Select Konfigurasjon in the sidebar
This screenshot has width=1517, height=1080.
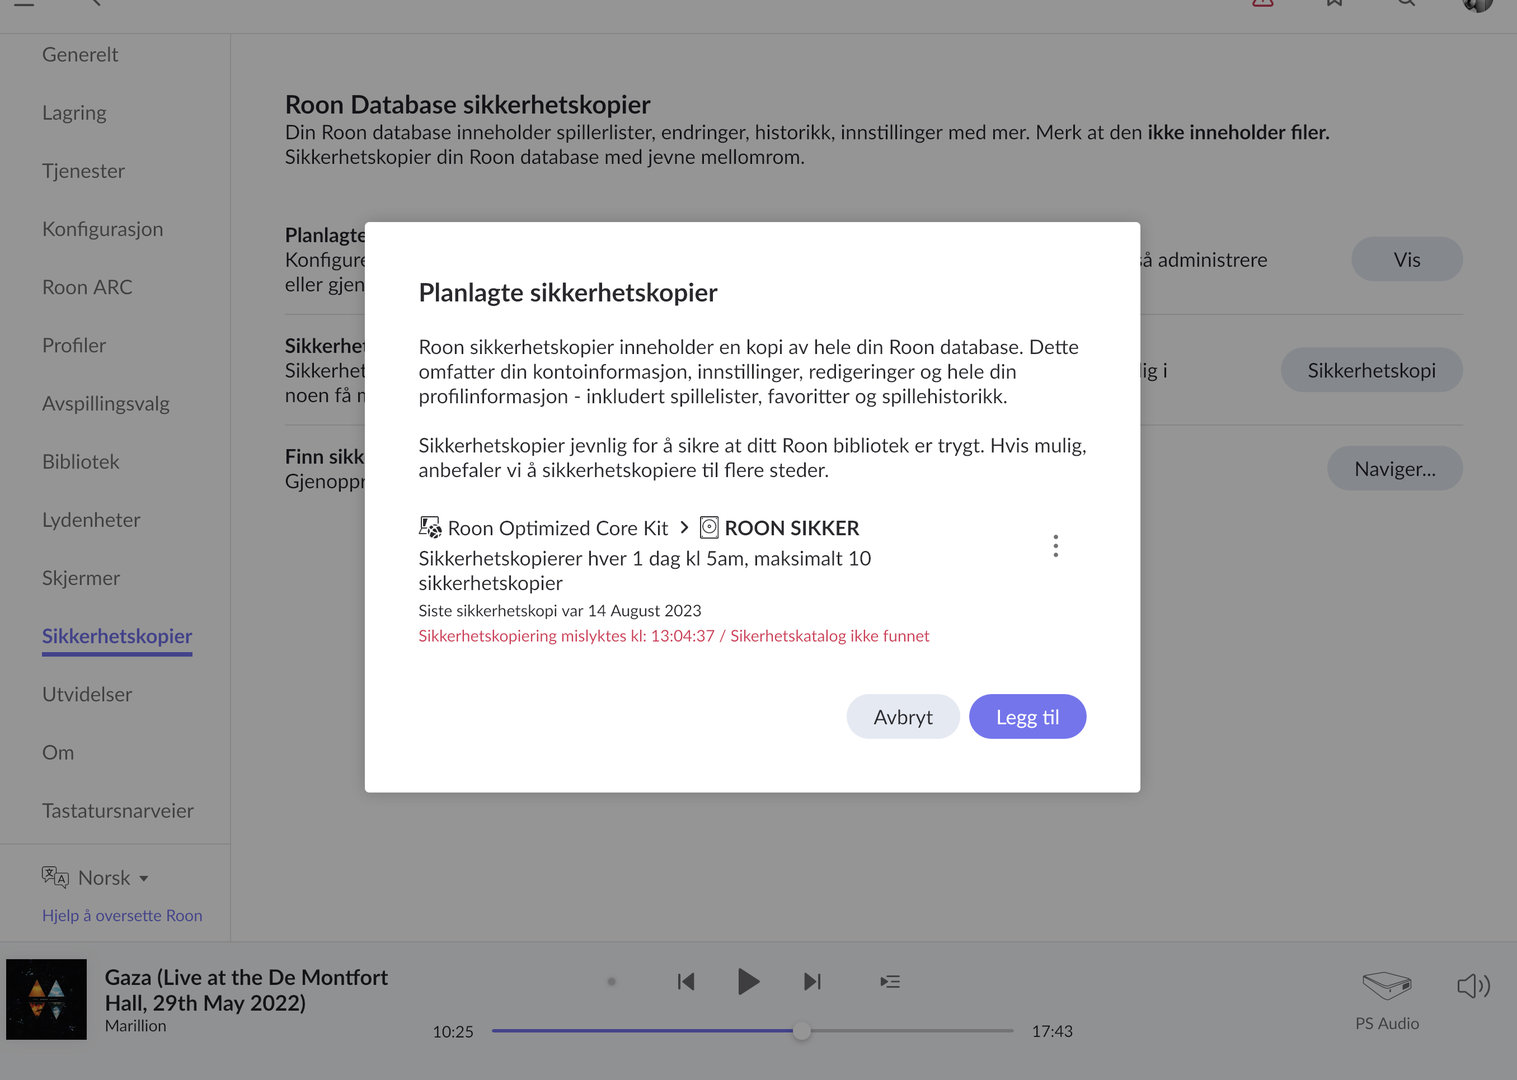click(x=102, y=229)
